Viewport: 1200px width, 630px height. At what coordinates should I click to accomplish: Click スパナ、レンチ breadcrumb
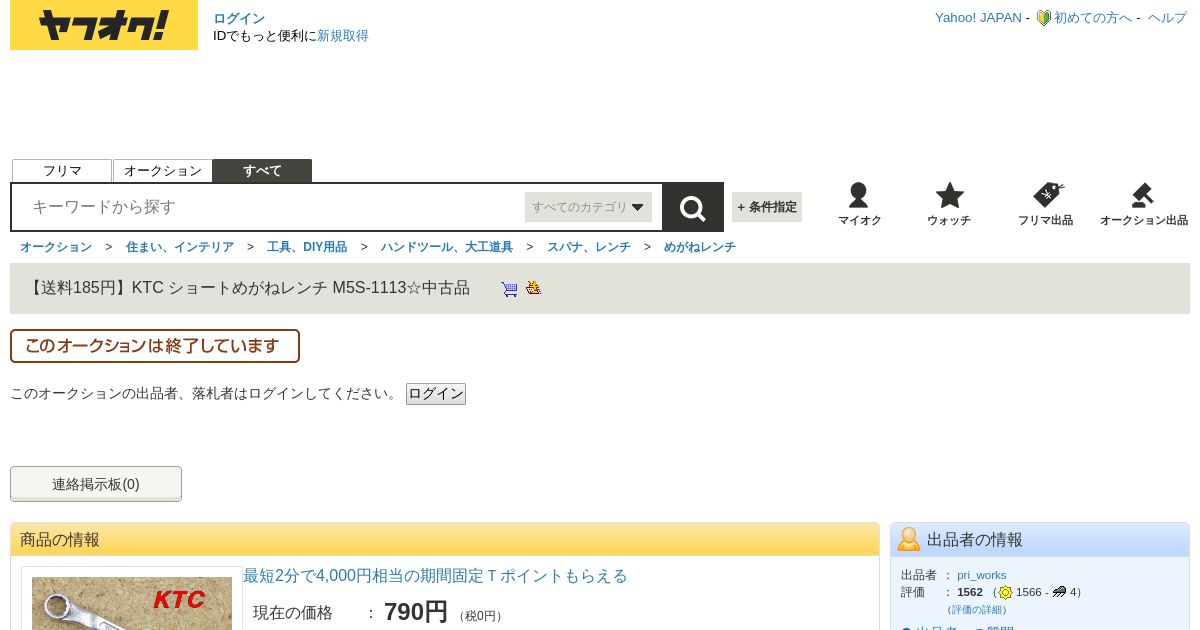pos(589,247)
